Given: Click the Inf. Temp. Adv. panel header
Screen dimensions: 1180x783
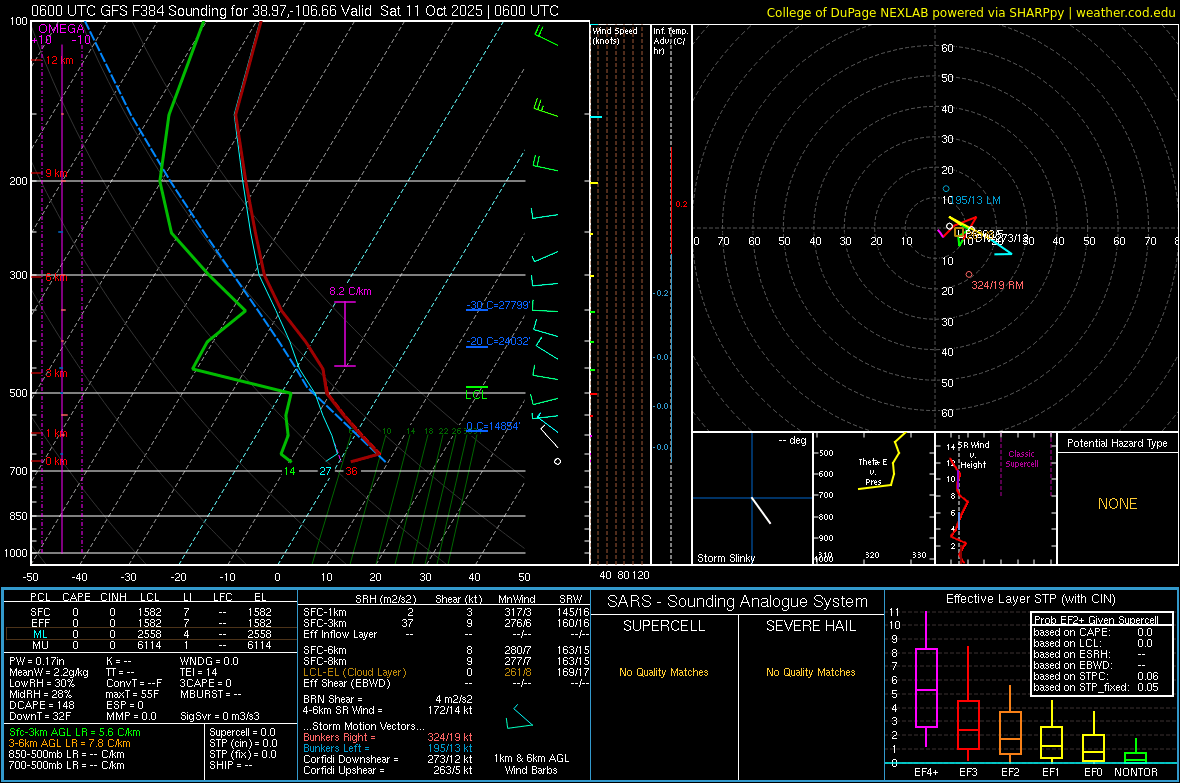Looking at the screenshot, I should point(670,41).
